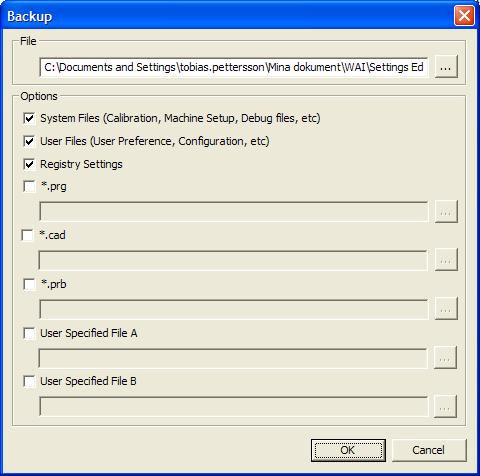Image resolution: width=480 pixels, height=476 pixels.
Task: Click the backup file path text field
Action: pos(233,67)
